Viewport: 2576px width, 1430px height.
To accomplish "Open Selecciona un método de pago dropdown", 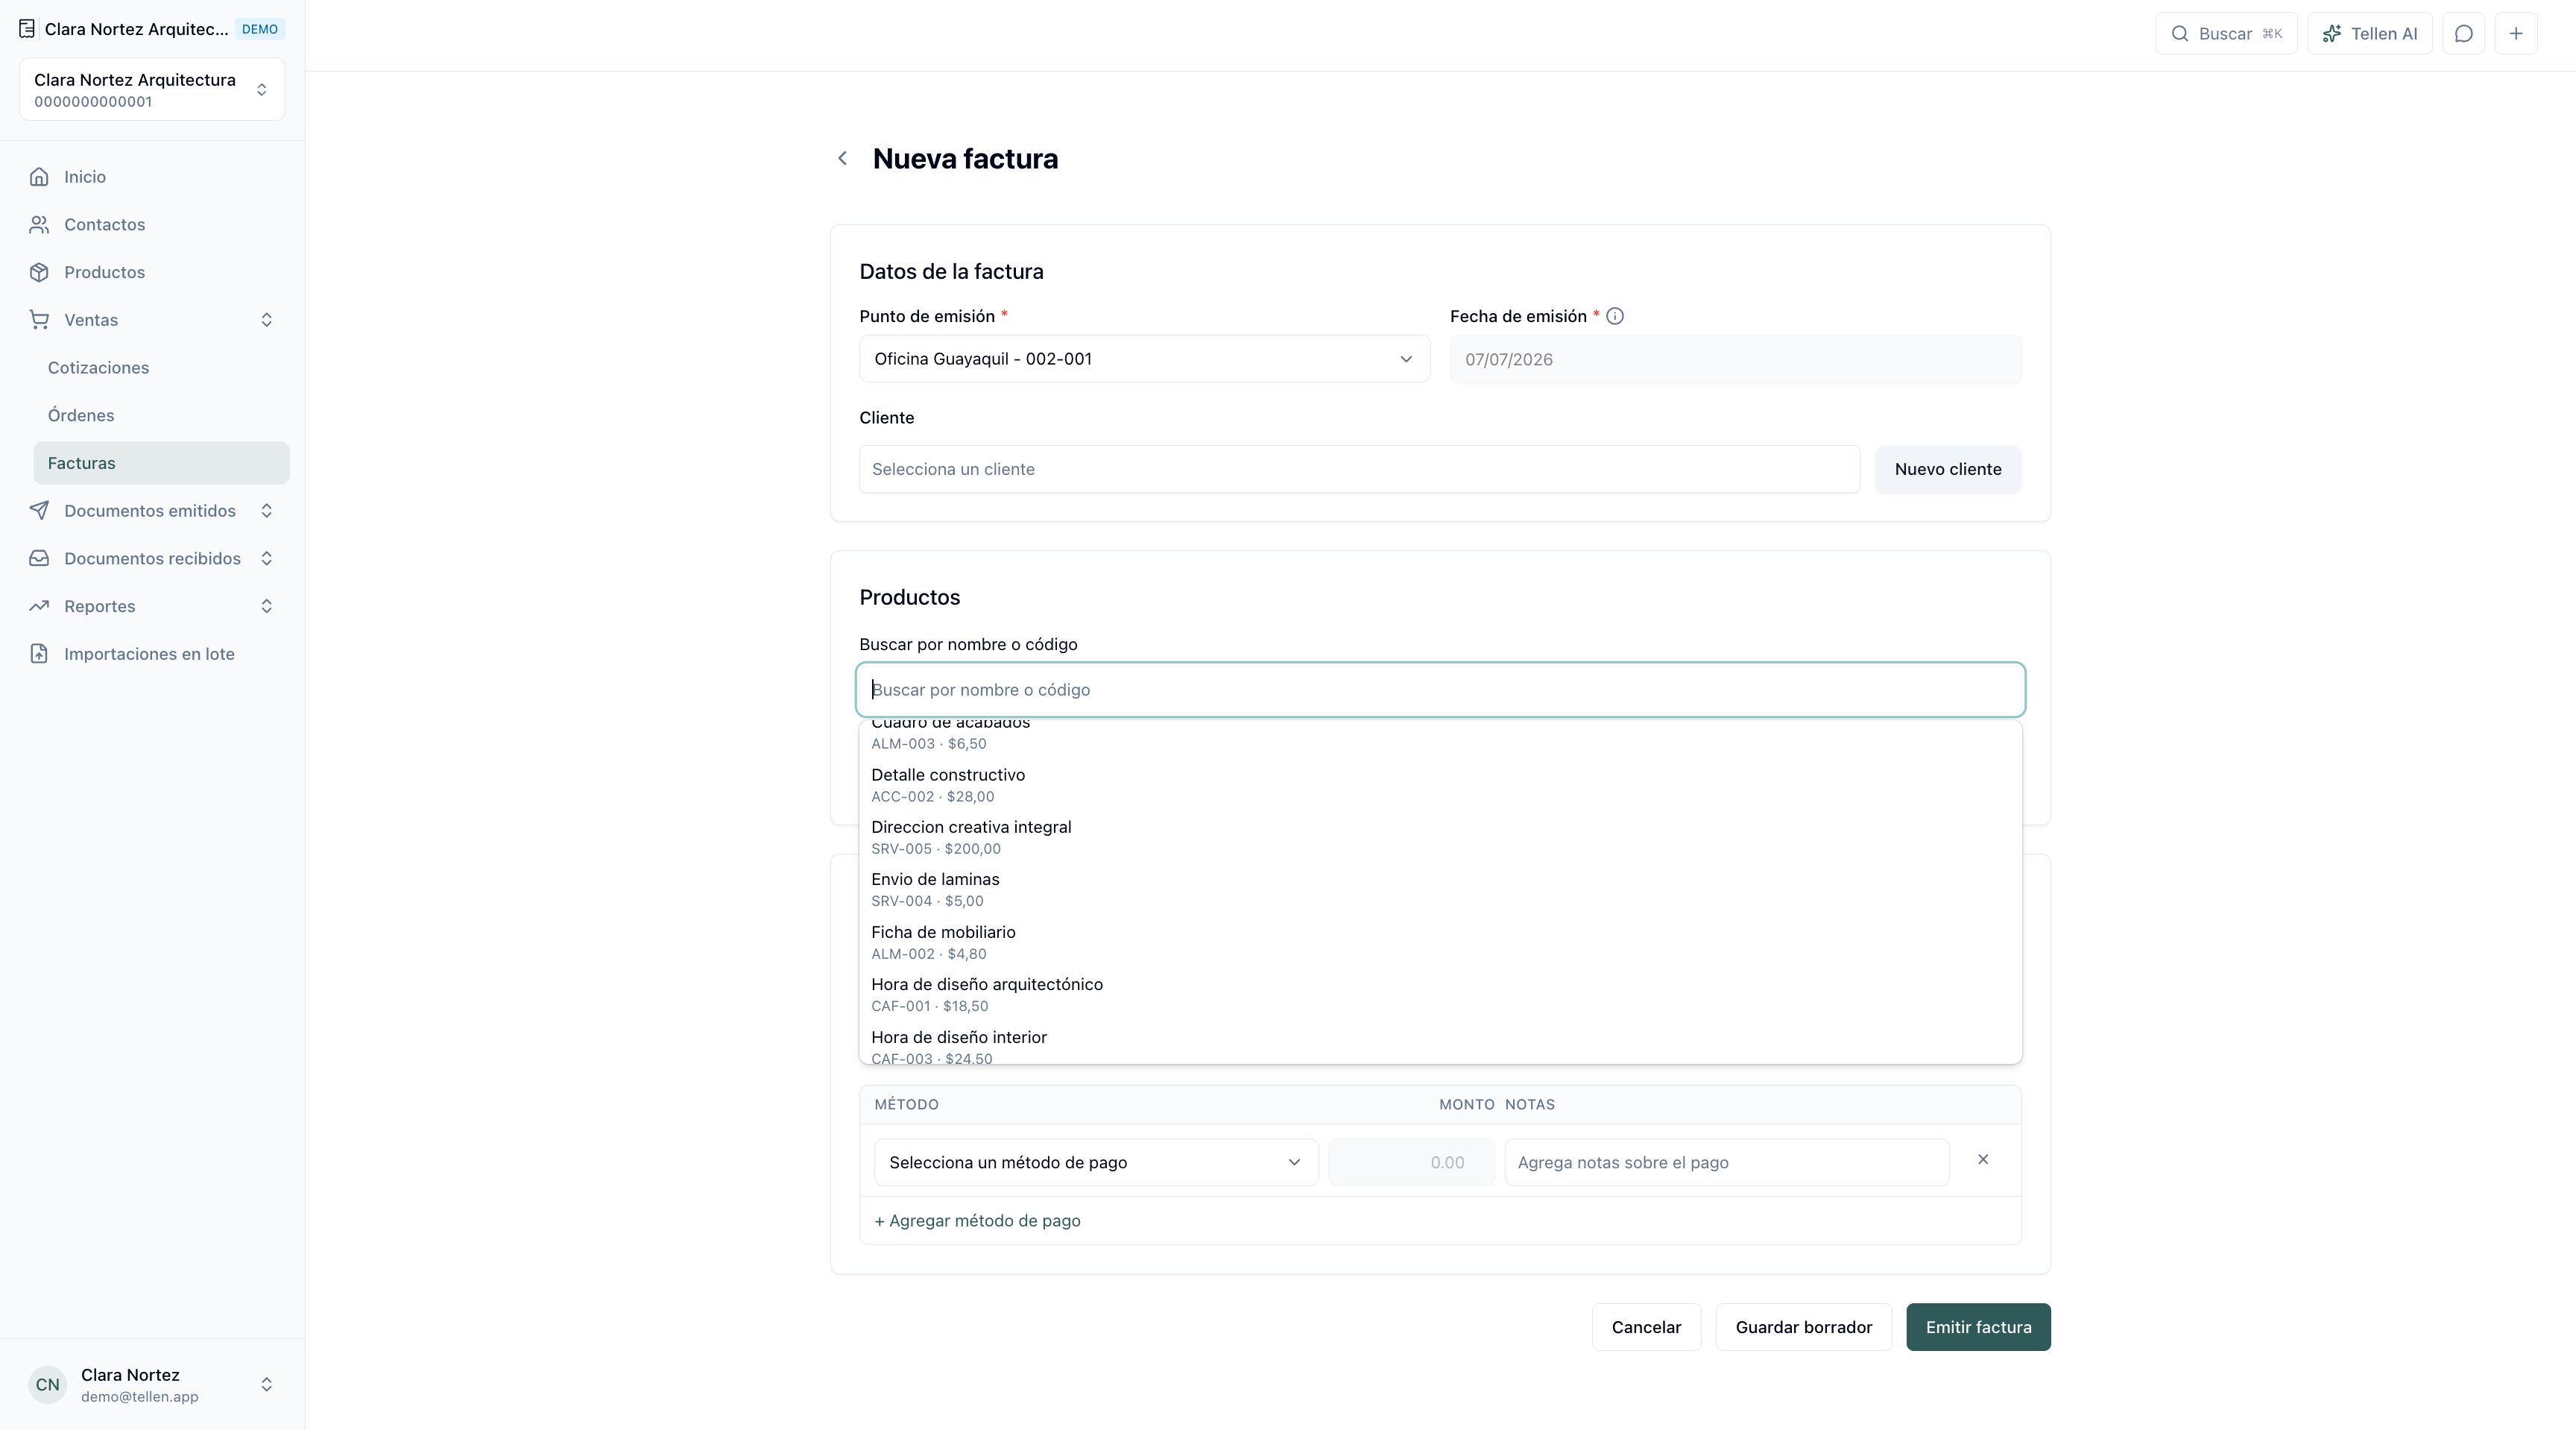I will 1096,1162.
